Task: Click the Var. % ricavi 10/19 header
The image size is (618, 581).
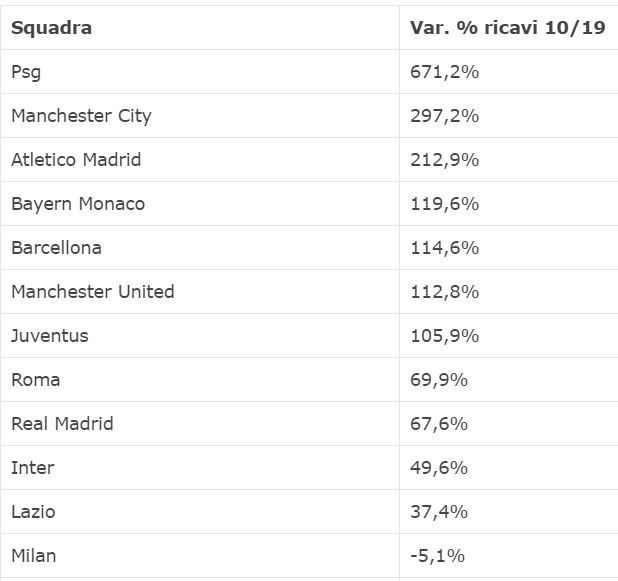Action: (x=507, y=28)
